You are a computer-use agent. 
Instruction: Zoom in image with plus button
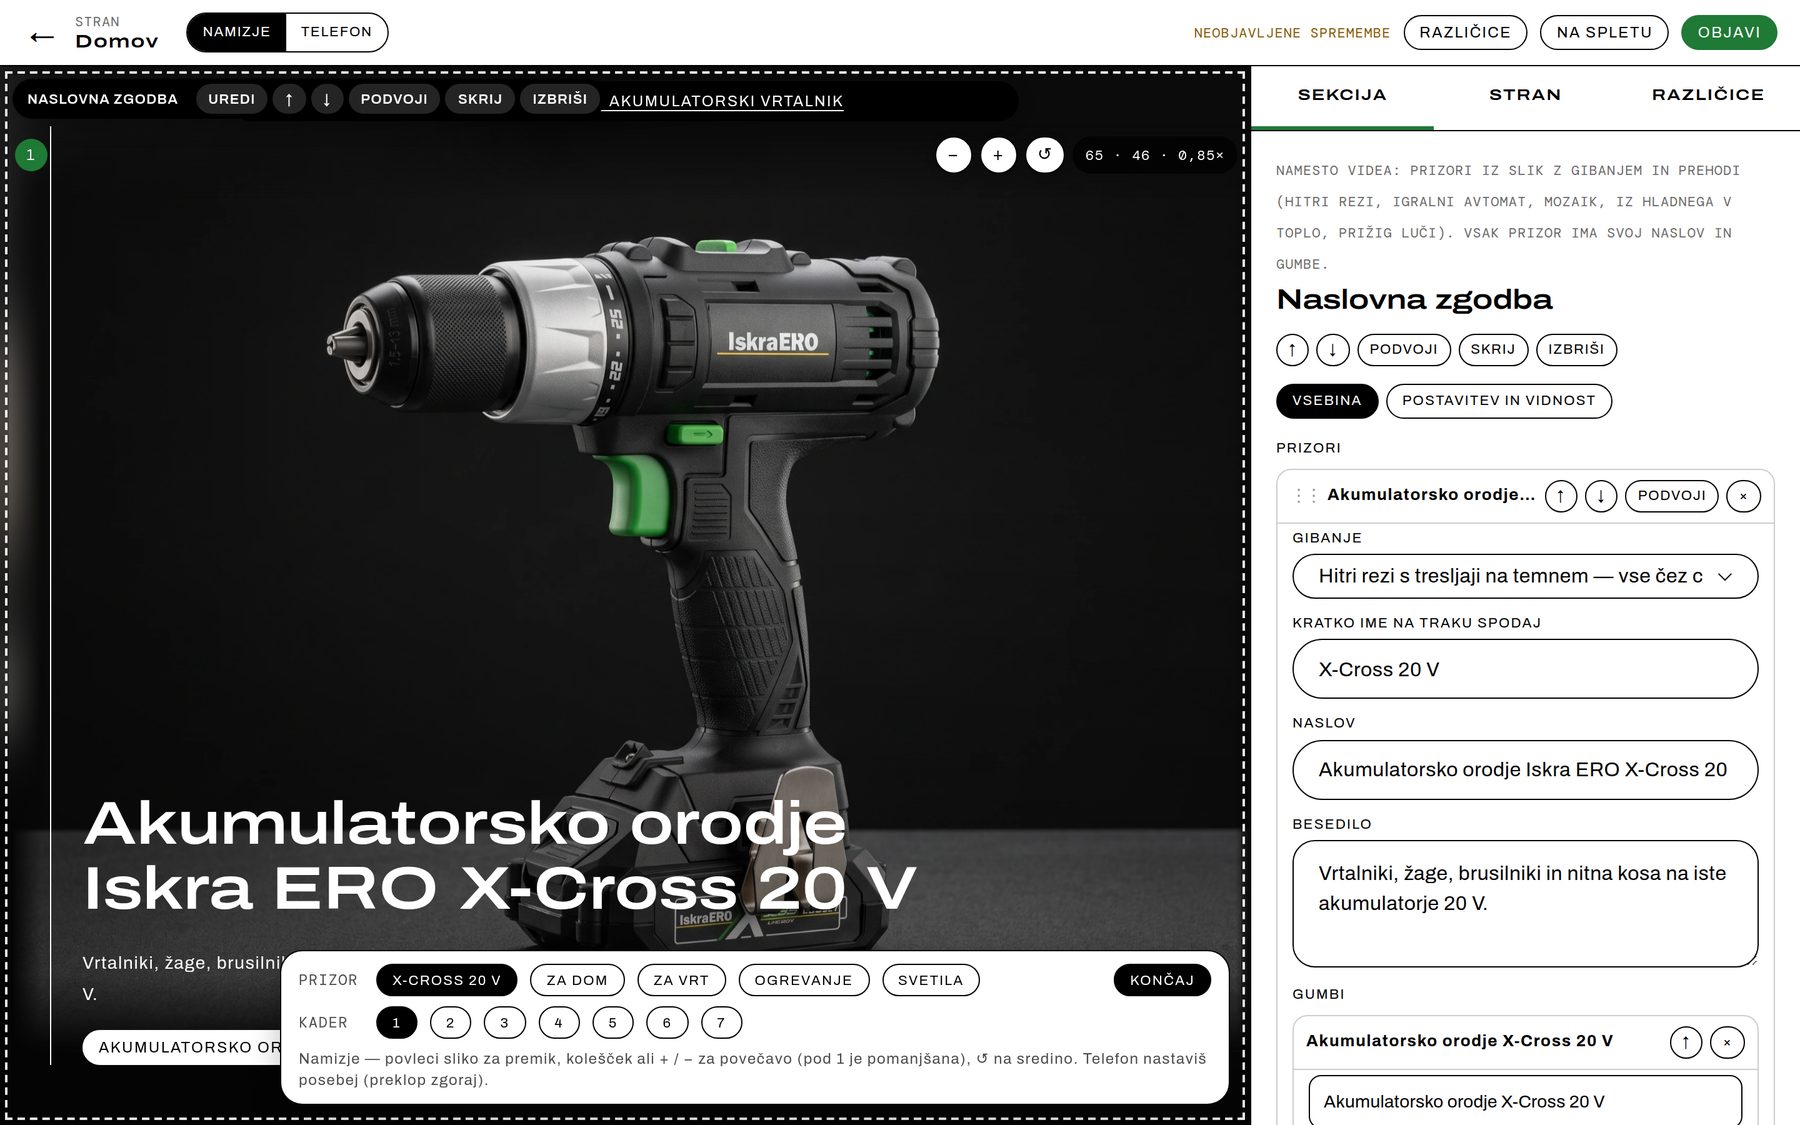(998, 155)
